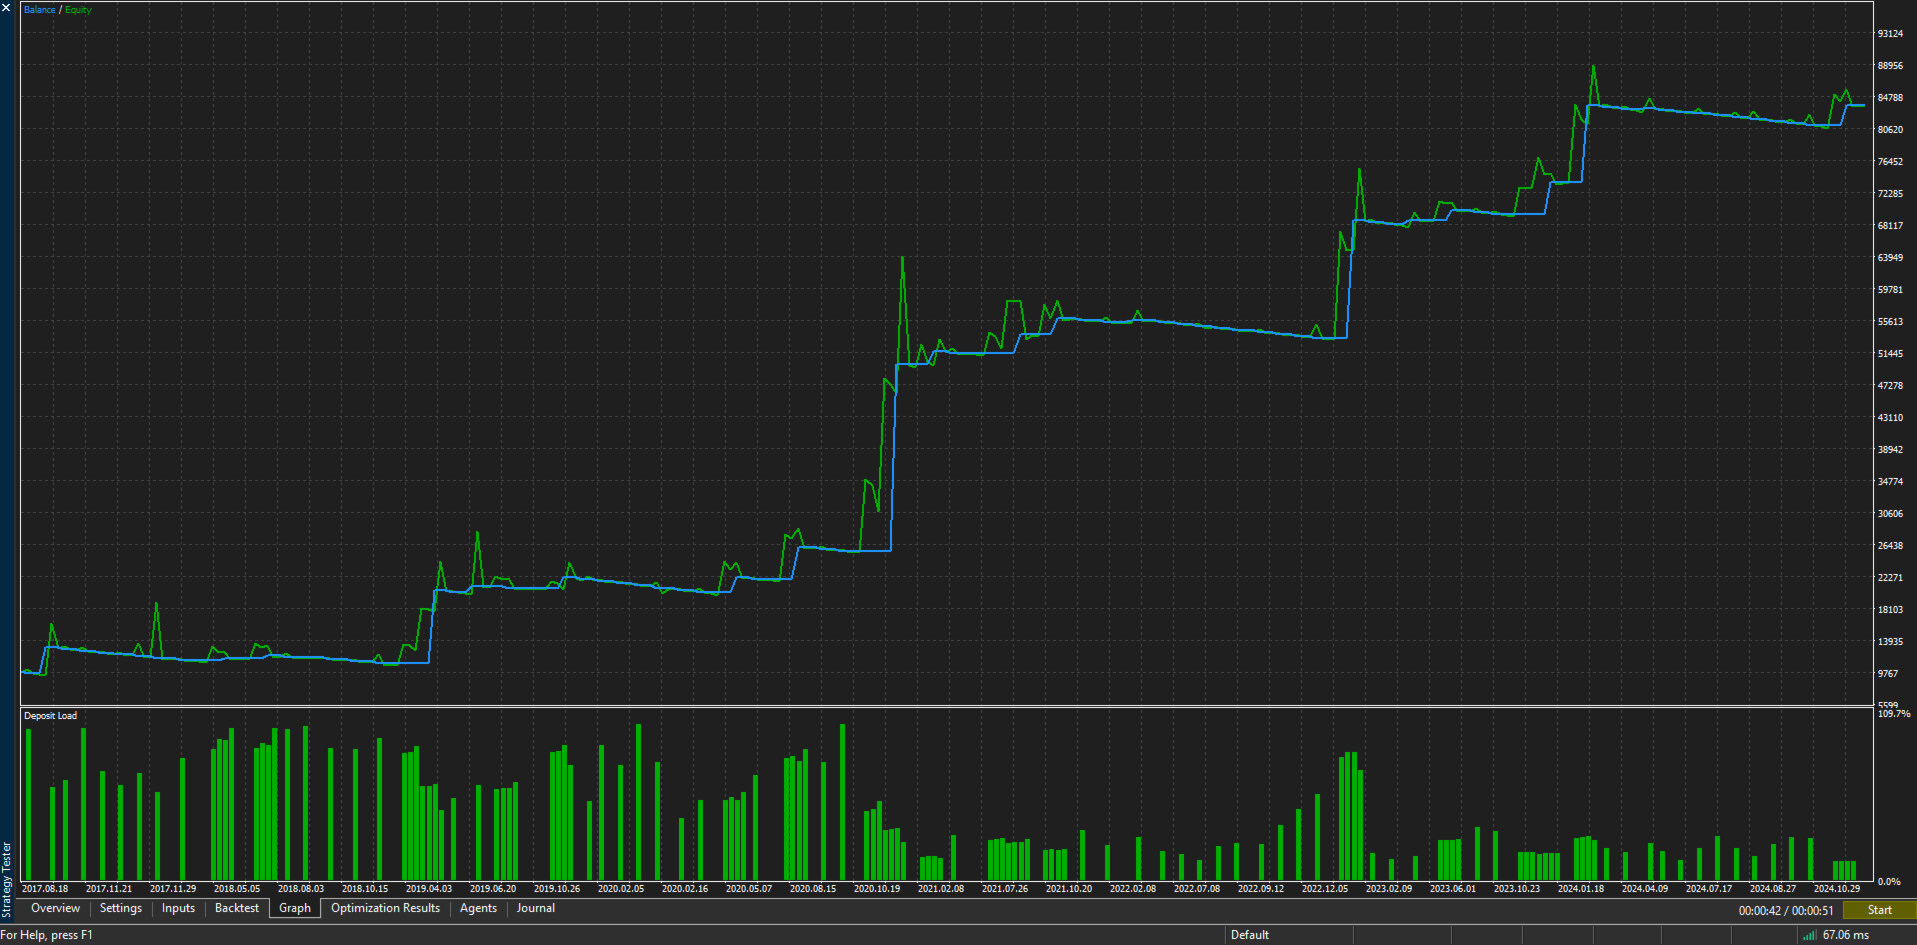Click the 47278 axis value
The height and width of the screenshot is (945, 1917).
point(1890,386)
